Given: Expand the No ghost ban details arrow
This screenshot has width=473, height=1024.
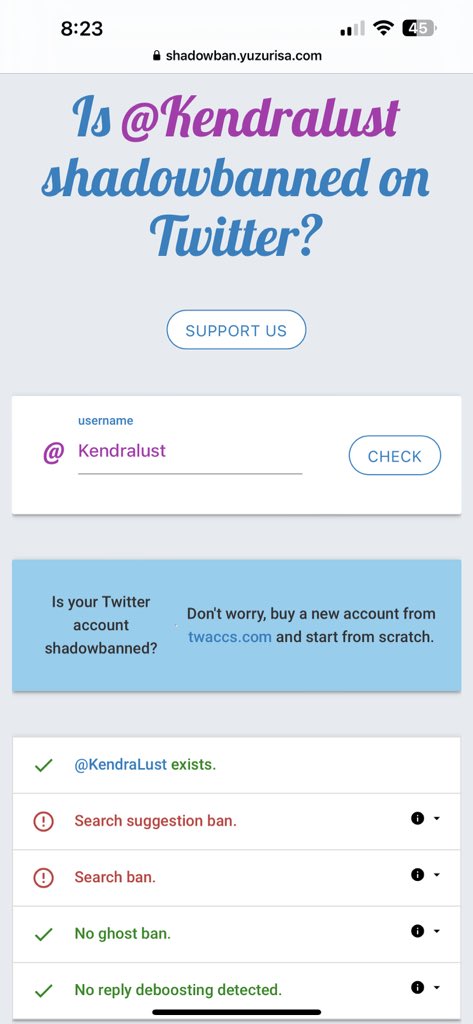Looking at the screenshot, I should click(x=436, y=931).
